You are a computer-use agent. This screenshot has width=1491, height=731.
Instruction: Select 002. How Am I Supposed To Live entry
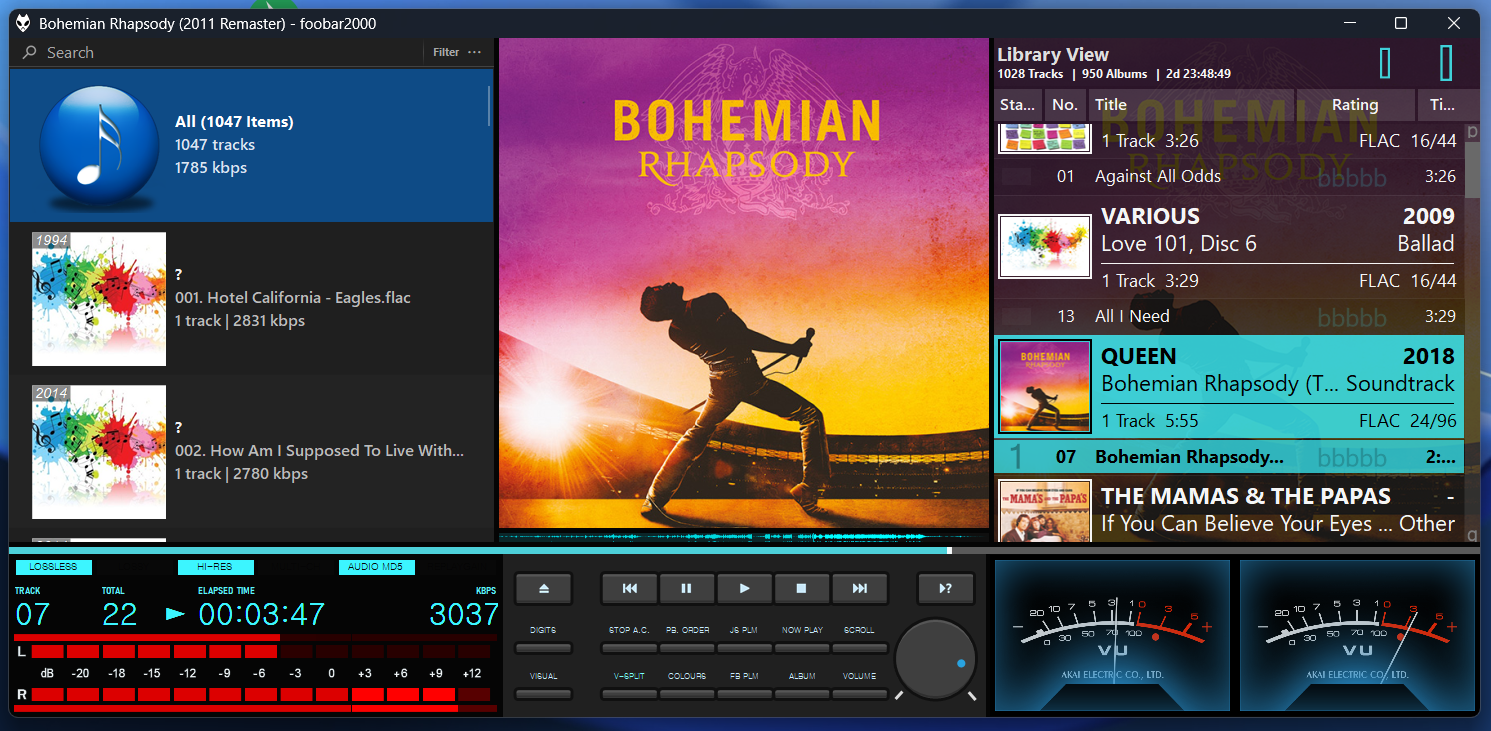[x=251, y=451]
